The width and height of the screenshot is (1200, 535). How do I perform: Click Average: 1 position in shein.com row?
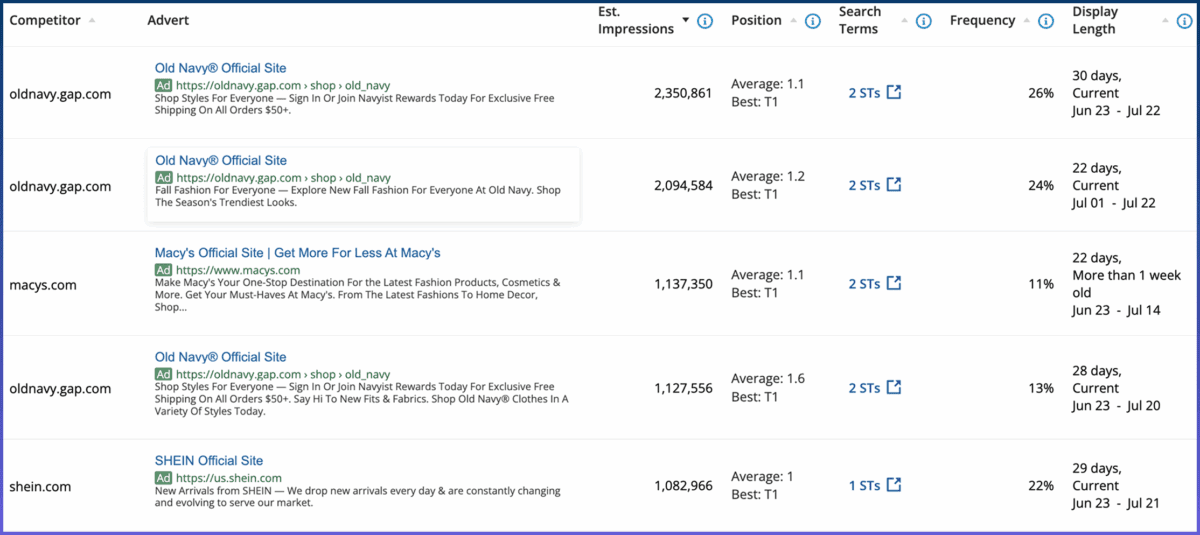tap(762, 477)
